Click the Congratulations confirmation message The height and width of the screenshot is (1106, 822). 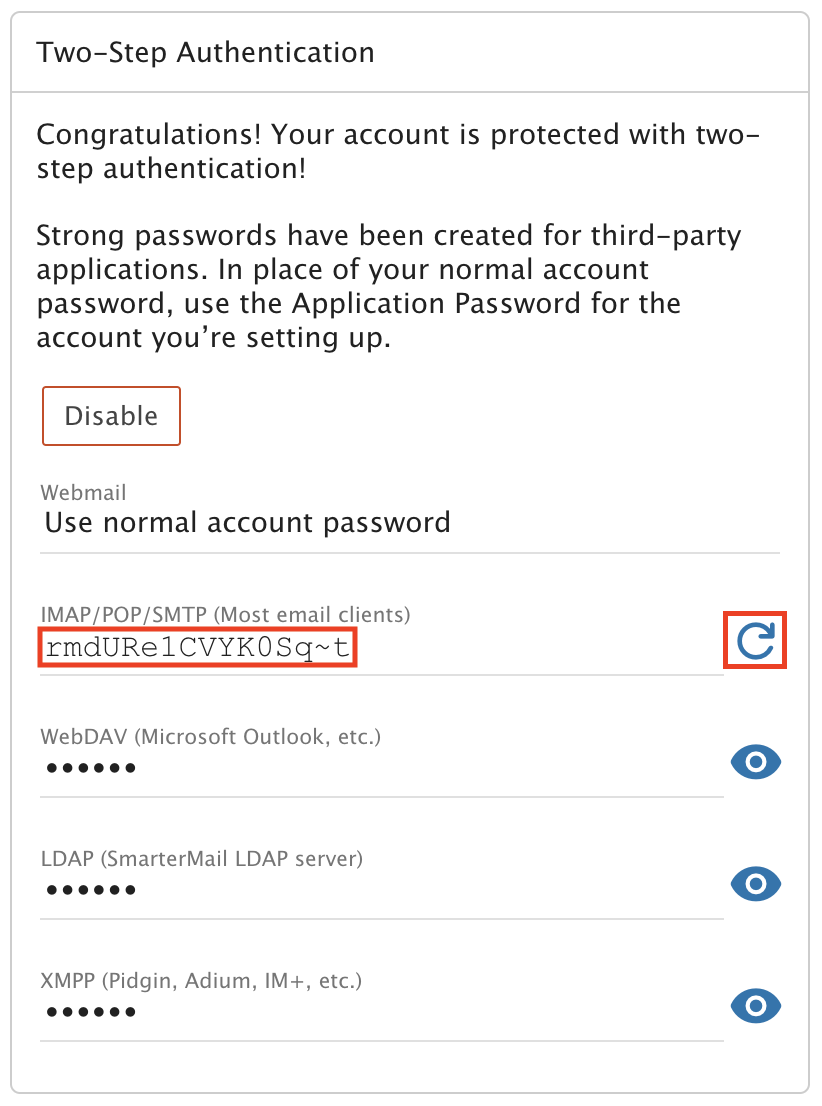[x=399, y=151]
